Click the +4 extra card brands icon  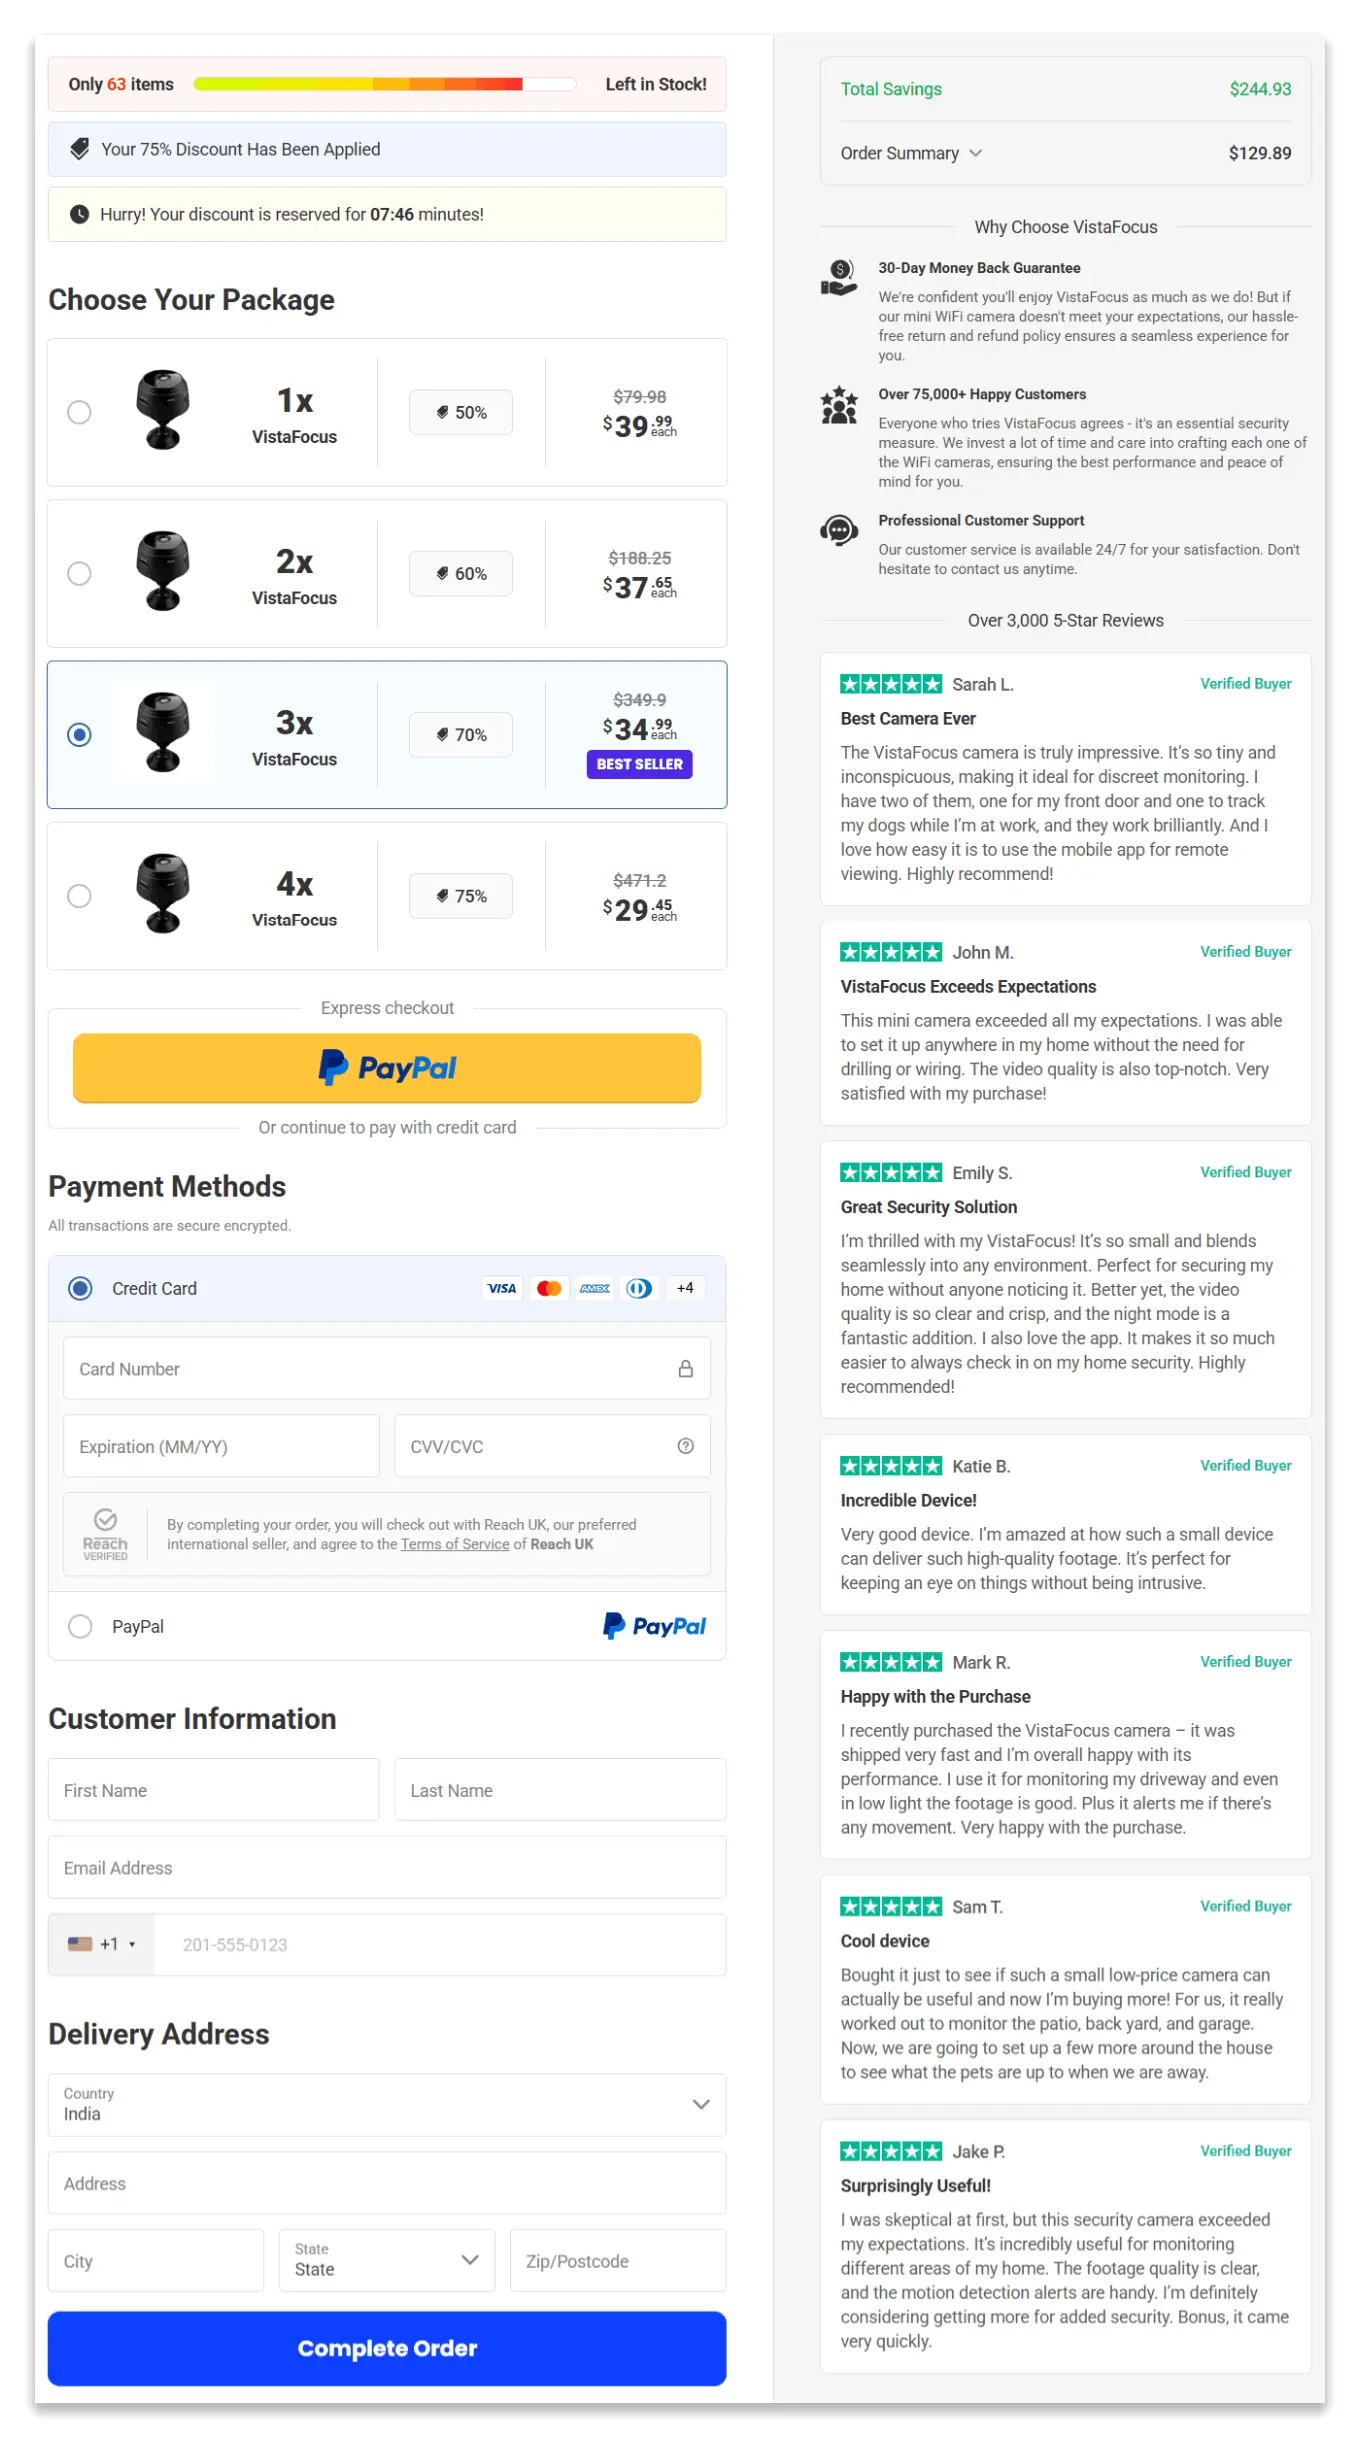[x=685, y=1288]
